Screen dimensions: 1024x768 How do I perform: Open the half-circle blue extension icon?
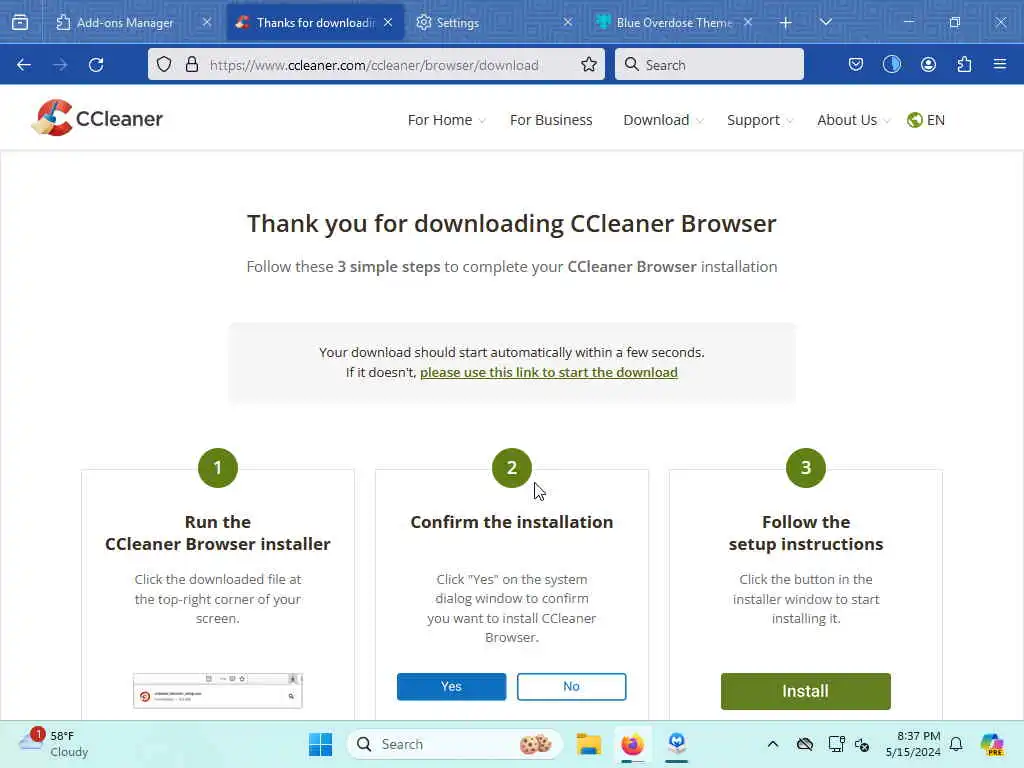891,65
